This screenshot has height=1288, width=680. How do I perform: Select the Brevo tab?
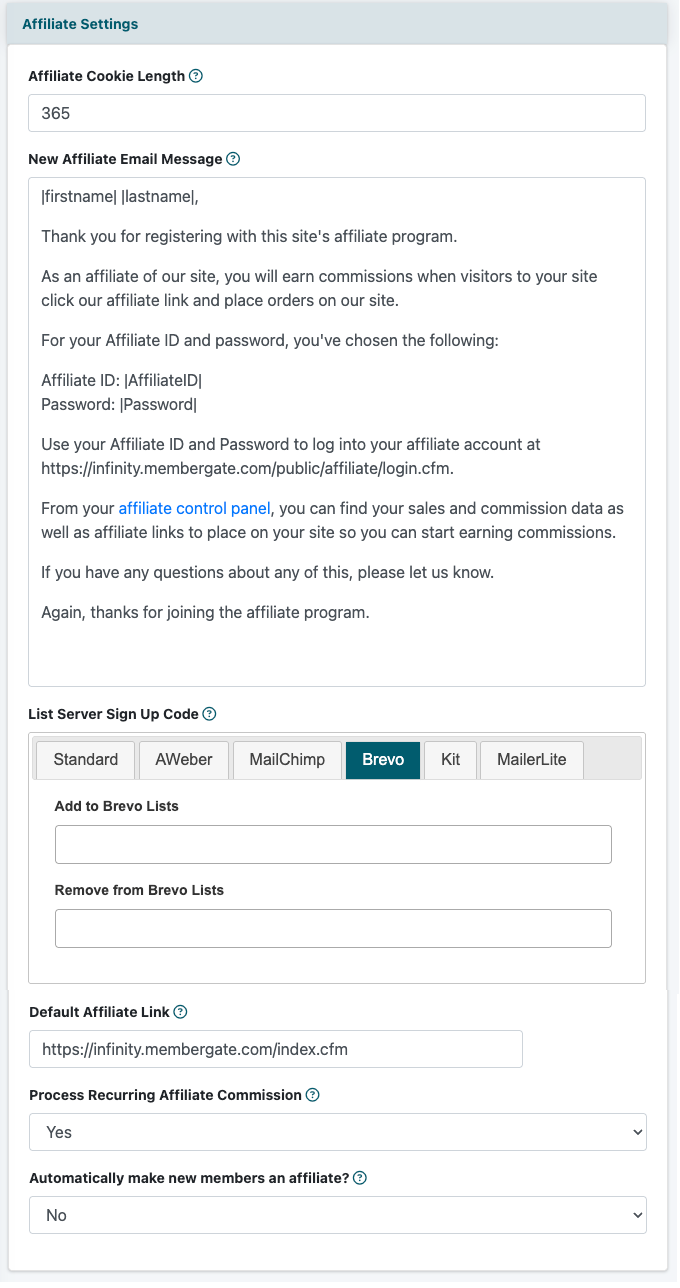click(x=383, y=760)
